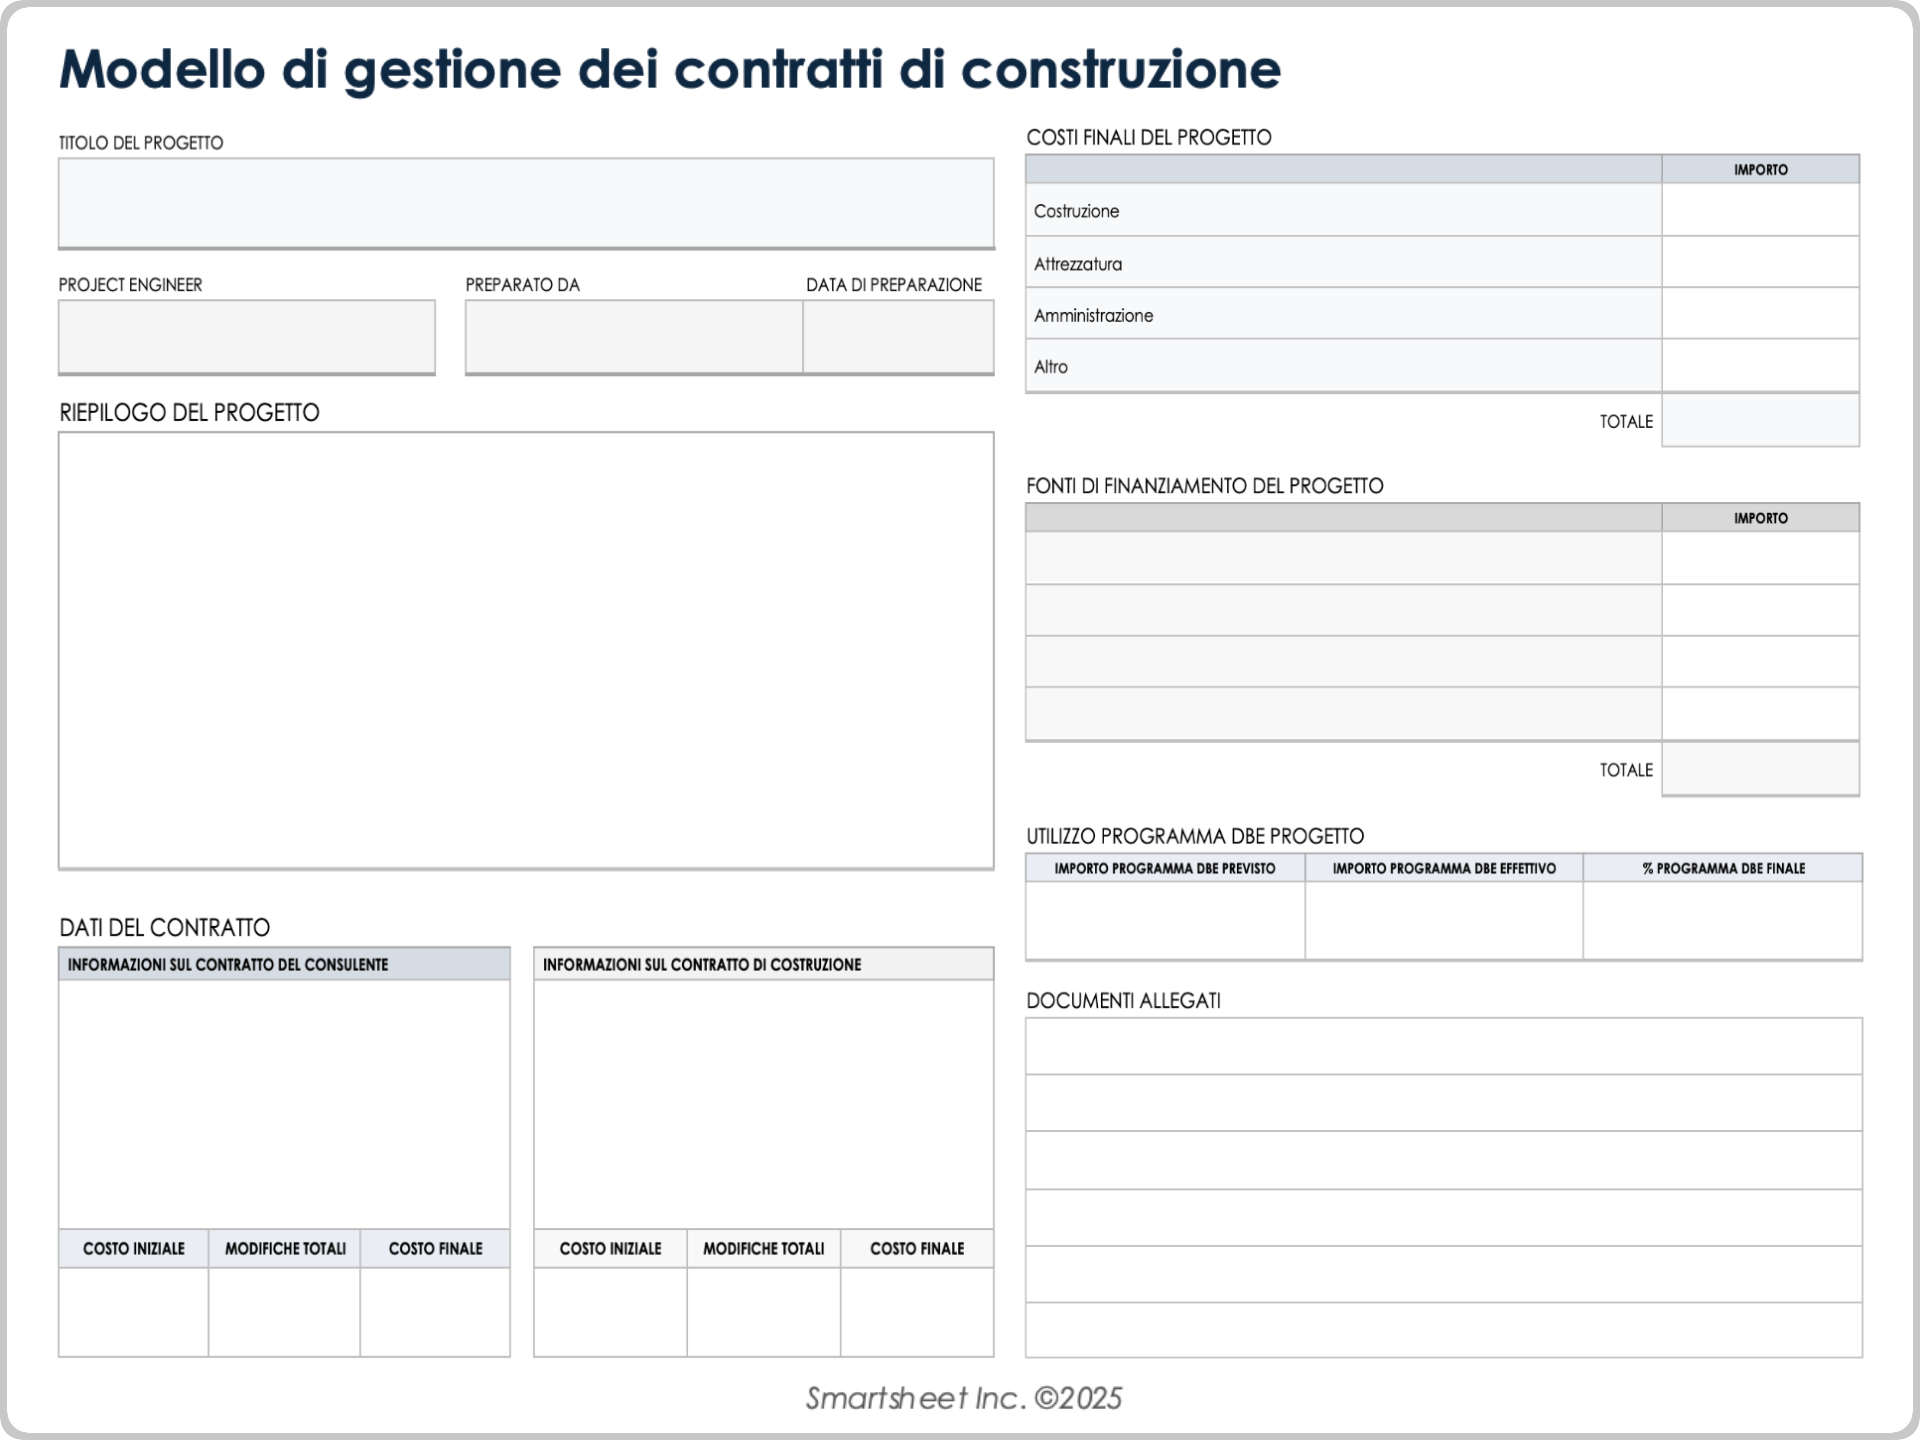Click the construction contract information box
This screenshot has height=1440, width=1920.
pos(763,1104)
